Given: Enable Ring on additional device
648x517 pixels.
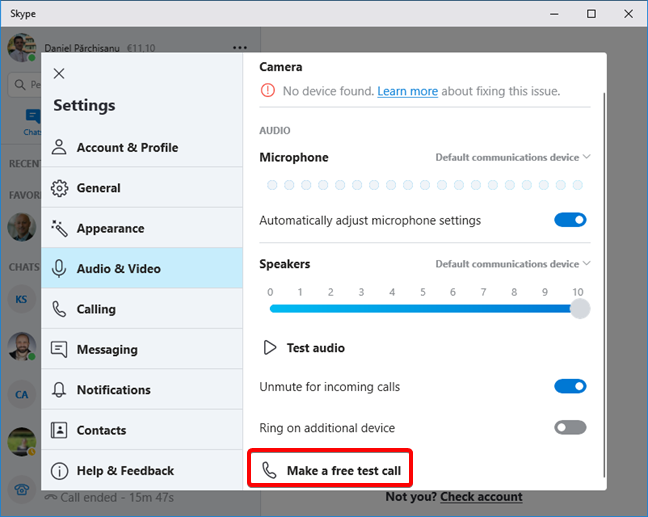Looking at the screenshot, I should click(x=570, y=427).
